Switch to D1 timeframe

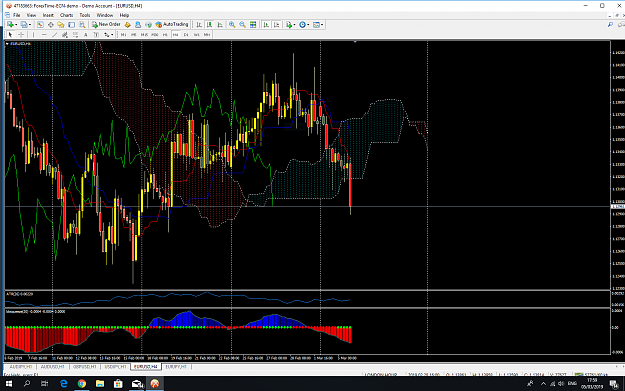(x=186, y=35)
